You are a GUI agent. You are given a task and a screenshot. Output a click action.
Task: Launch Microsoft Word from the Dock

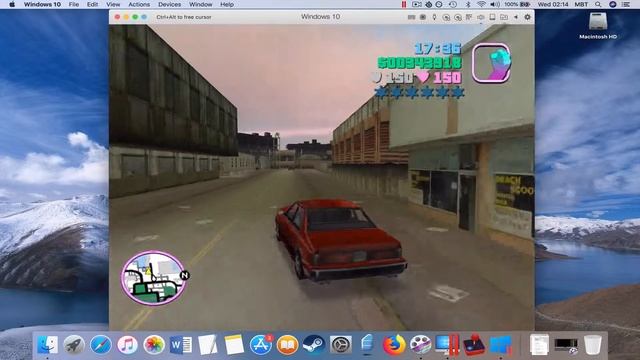tap(181, 345)
